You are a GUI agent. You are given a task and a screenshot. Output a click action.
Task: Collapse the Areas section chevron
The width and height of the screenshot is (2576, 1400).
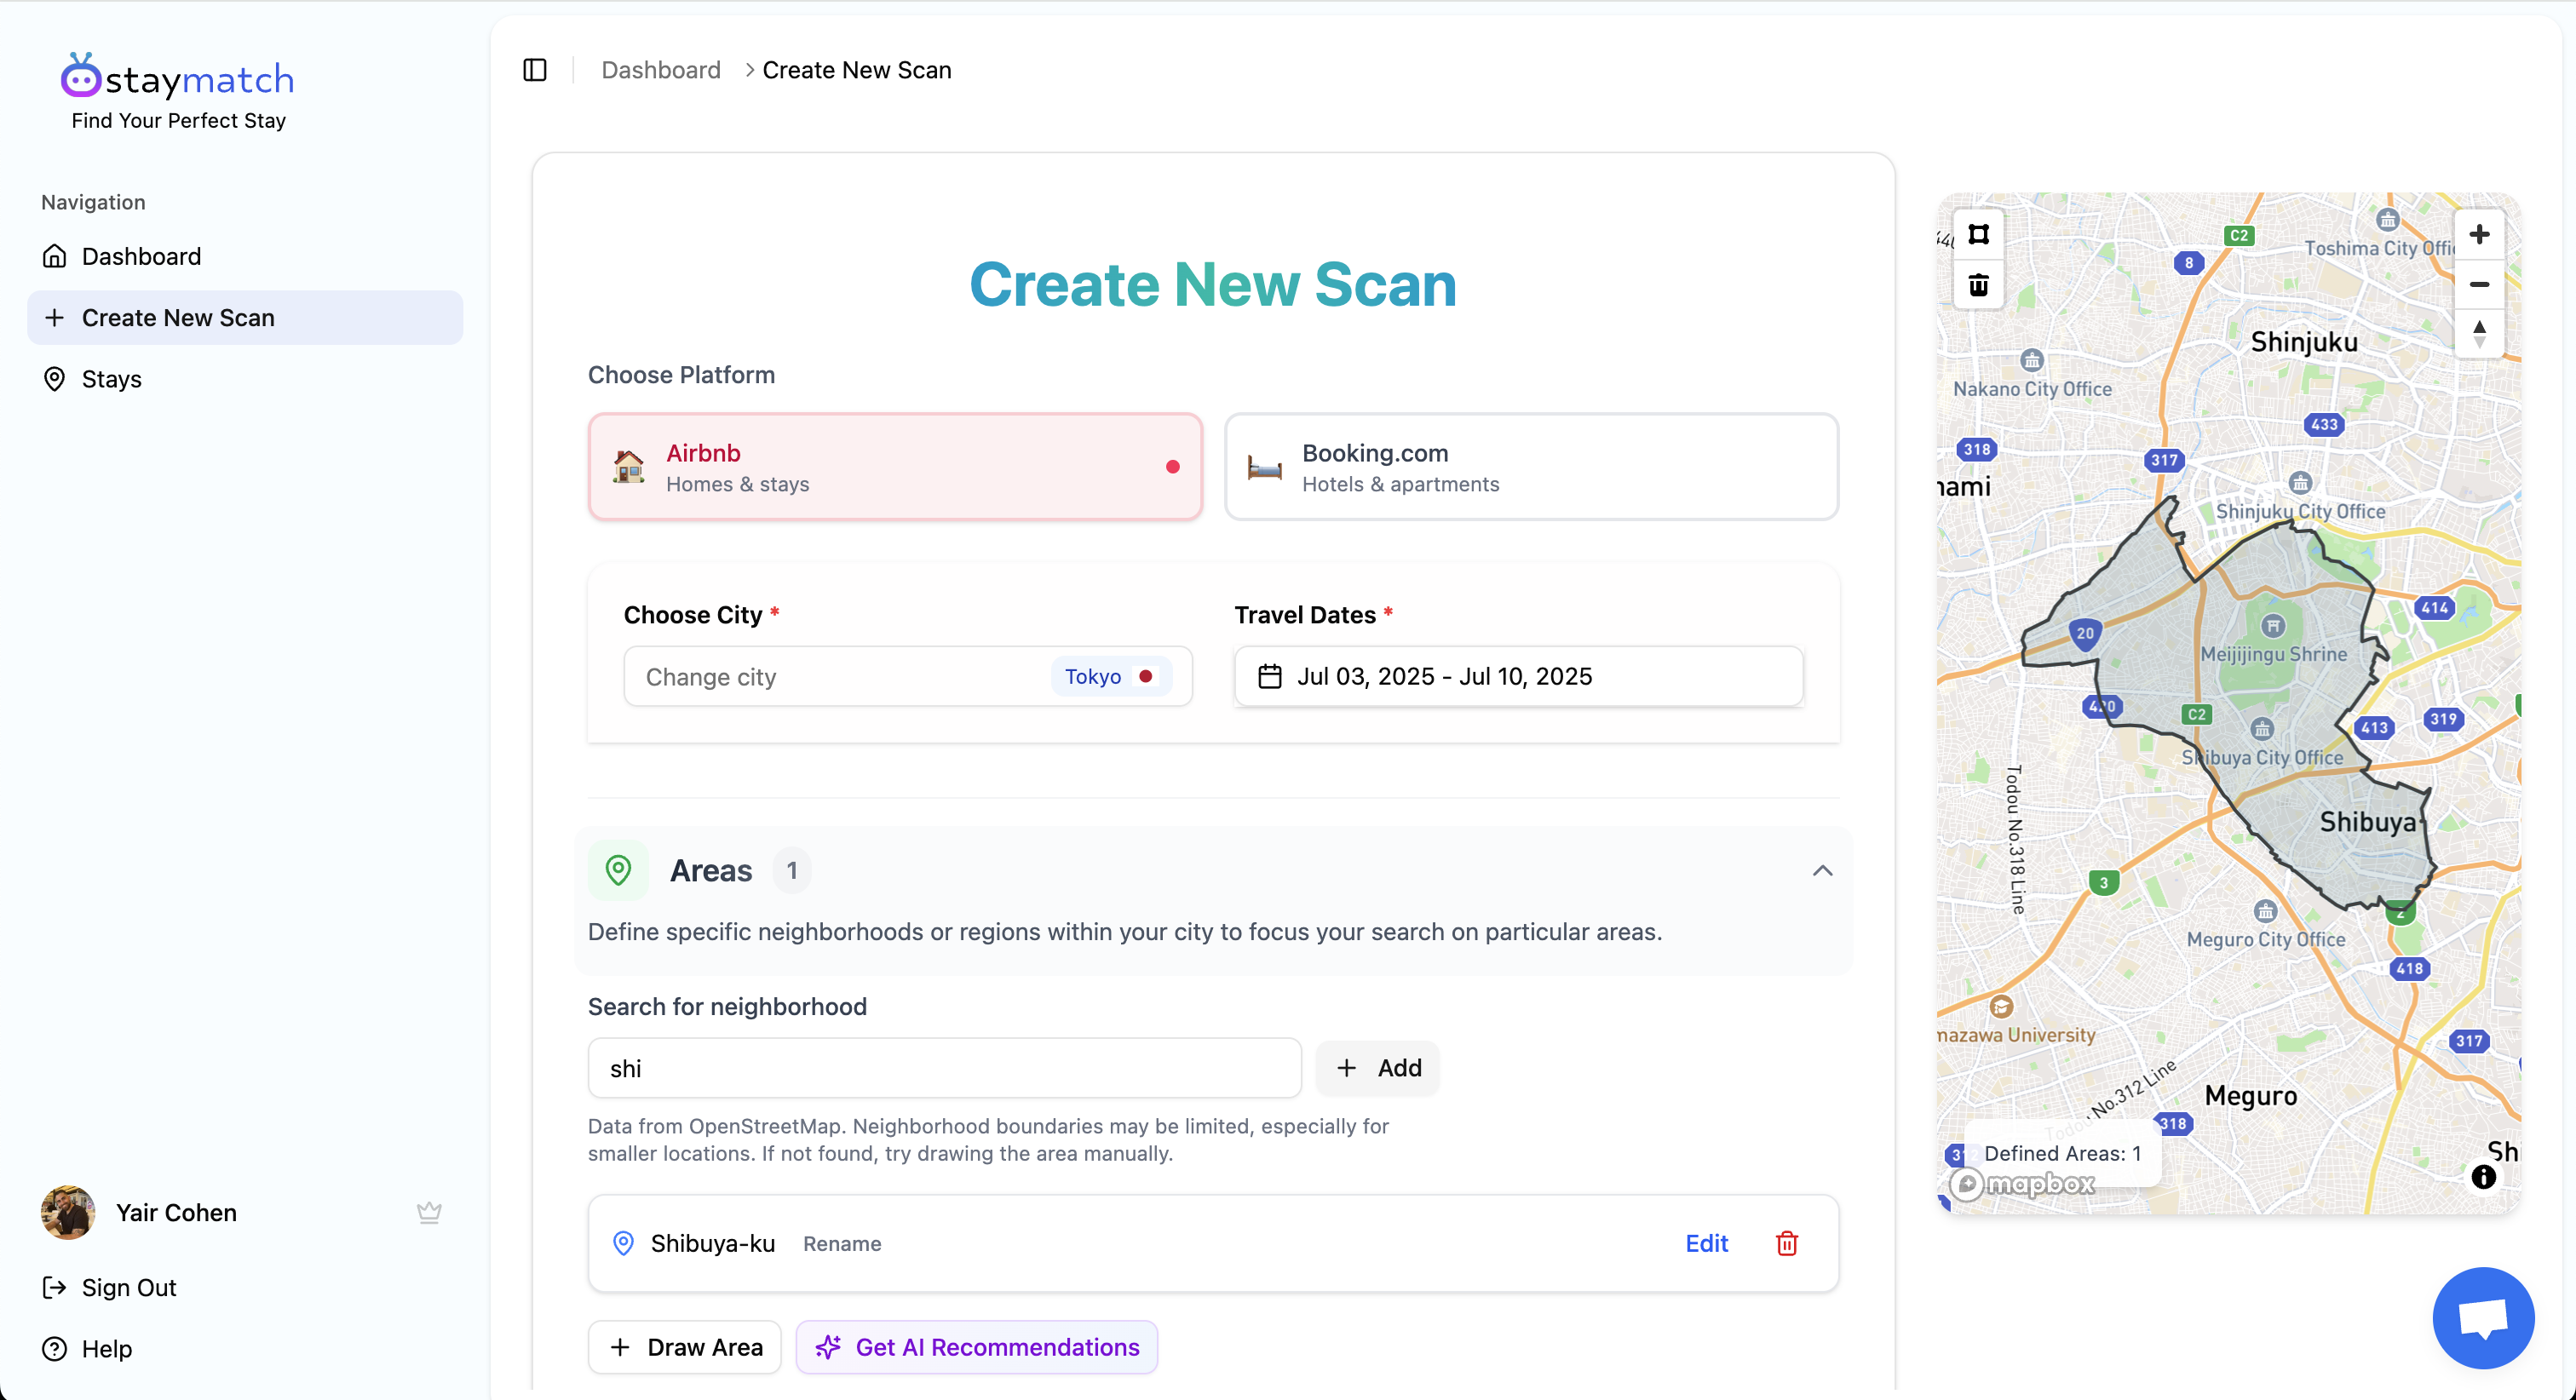(1822, 871)
